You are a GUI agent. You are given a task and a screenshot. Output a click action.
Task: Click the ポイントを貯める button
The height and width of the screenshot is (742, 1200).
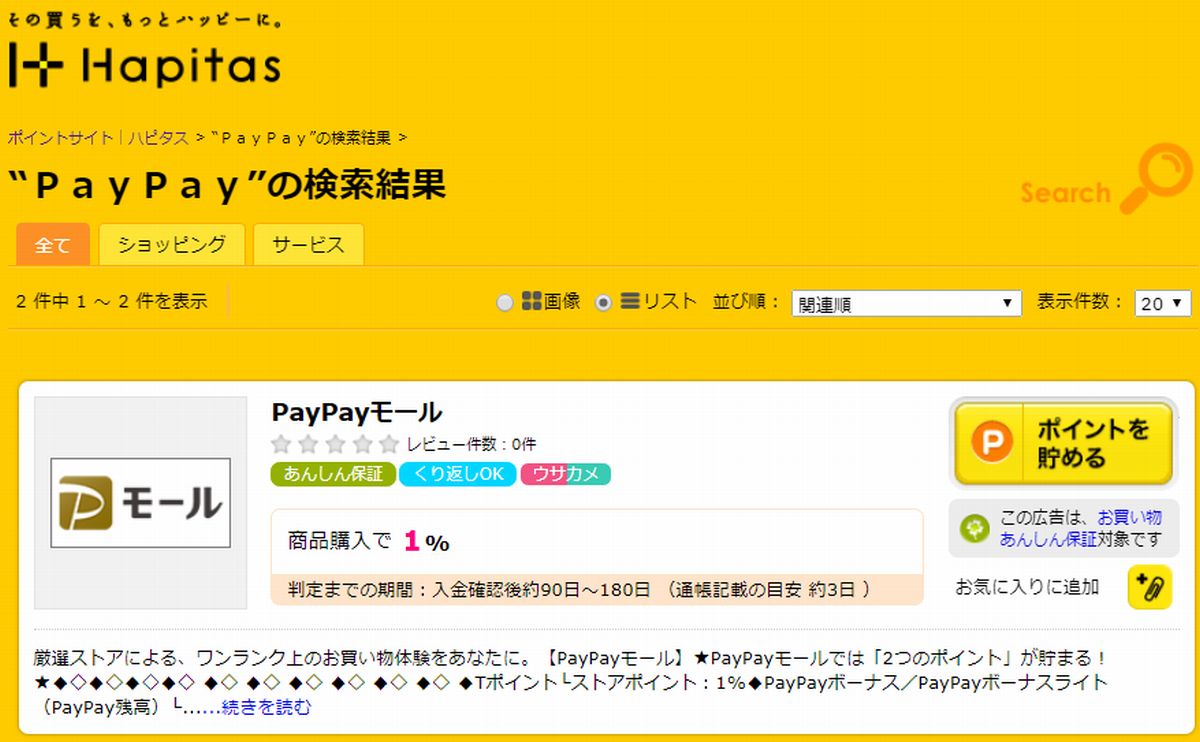pos(1063,444)
